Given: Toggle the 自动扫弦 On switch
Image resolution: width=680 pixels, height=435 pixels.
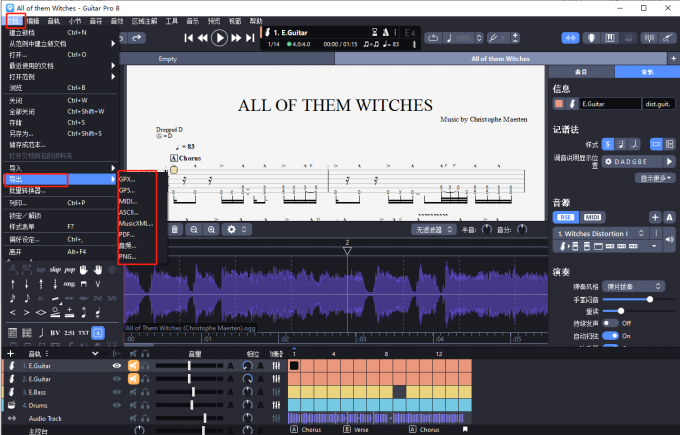Looking at the screenshot, I should click(x=612, y=335).
